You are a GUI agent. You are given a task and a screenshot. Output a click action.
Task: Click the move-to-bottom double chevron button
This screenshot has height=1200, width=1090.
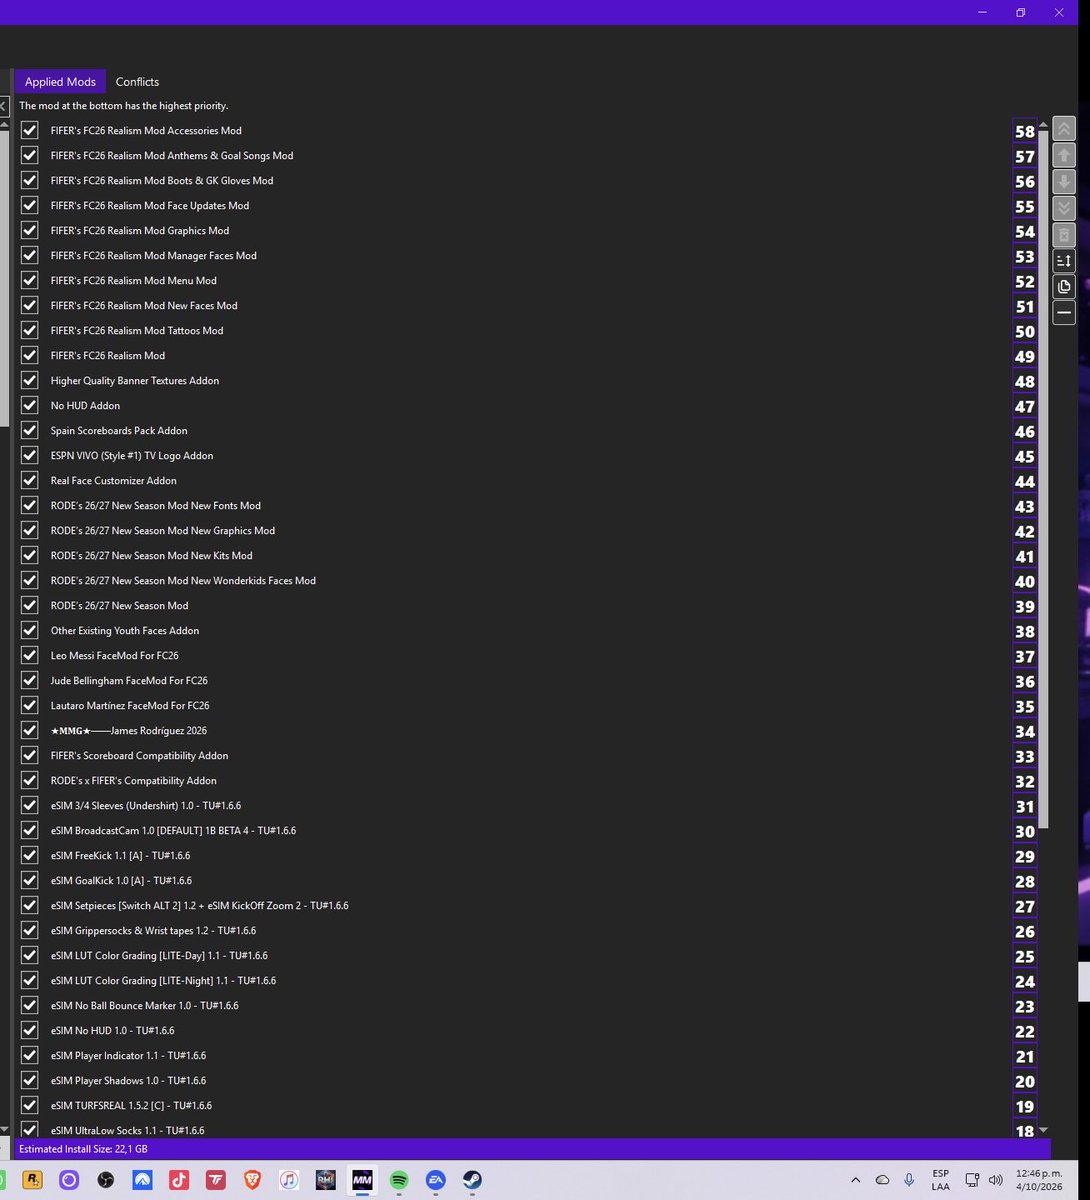[x=1064, y=208]
